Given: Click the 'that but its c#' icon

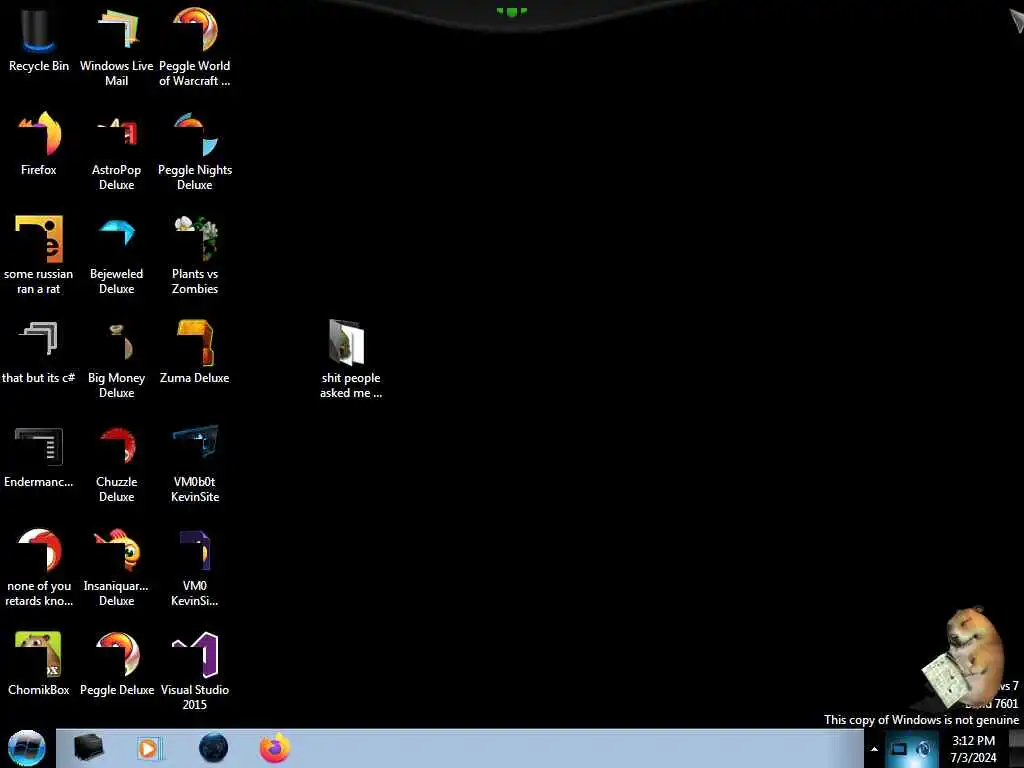Looking at the screenshot, I should (39, 352).
